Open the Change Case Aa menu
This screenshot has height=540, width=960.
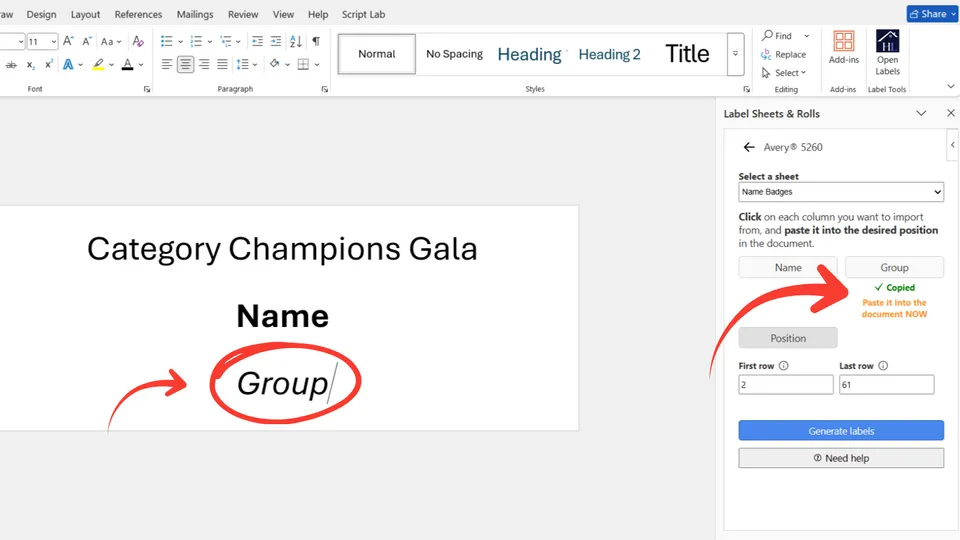coord(111,41)
